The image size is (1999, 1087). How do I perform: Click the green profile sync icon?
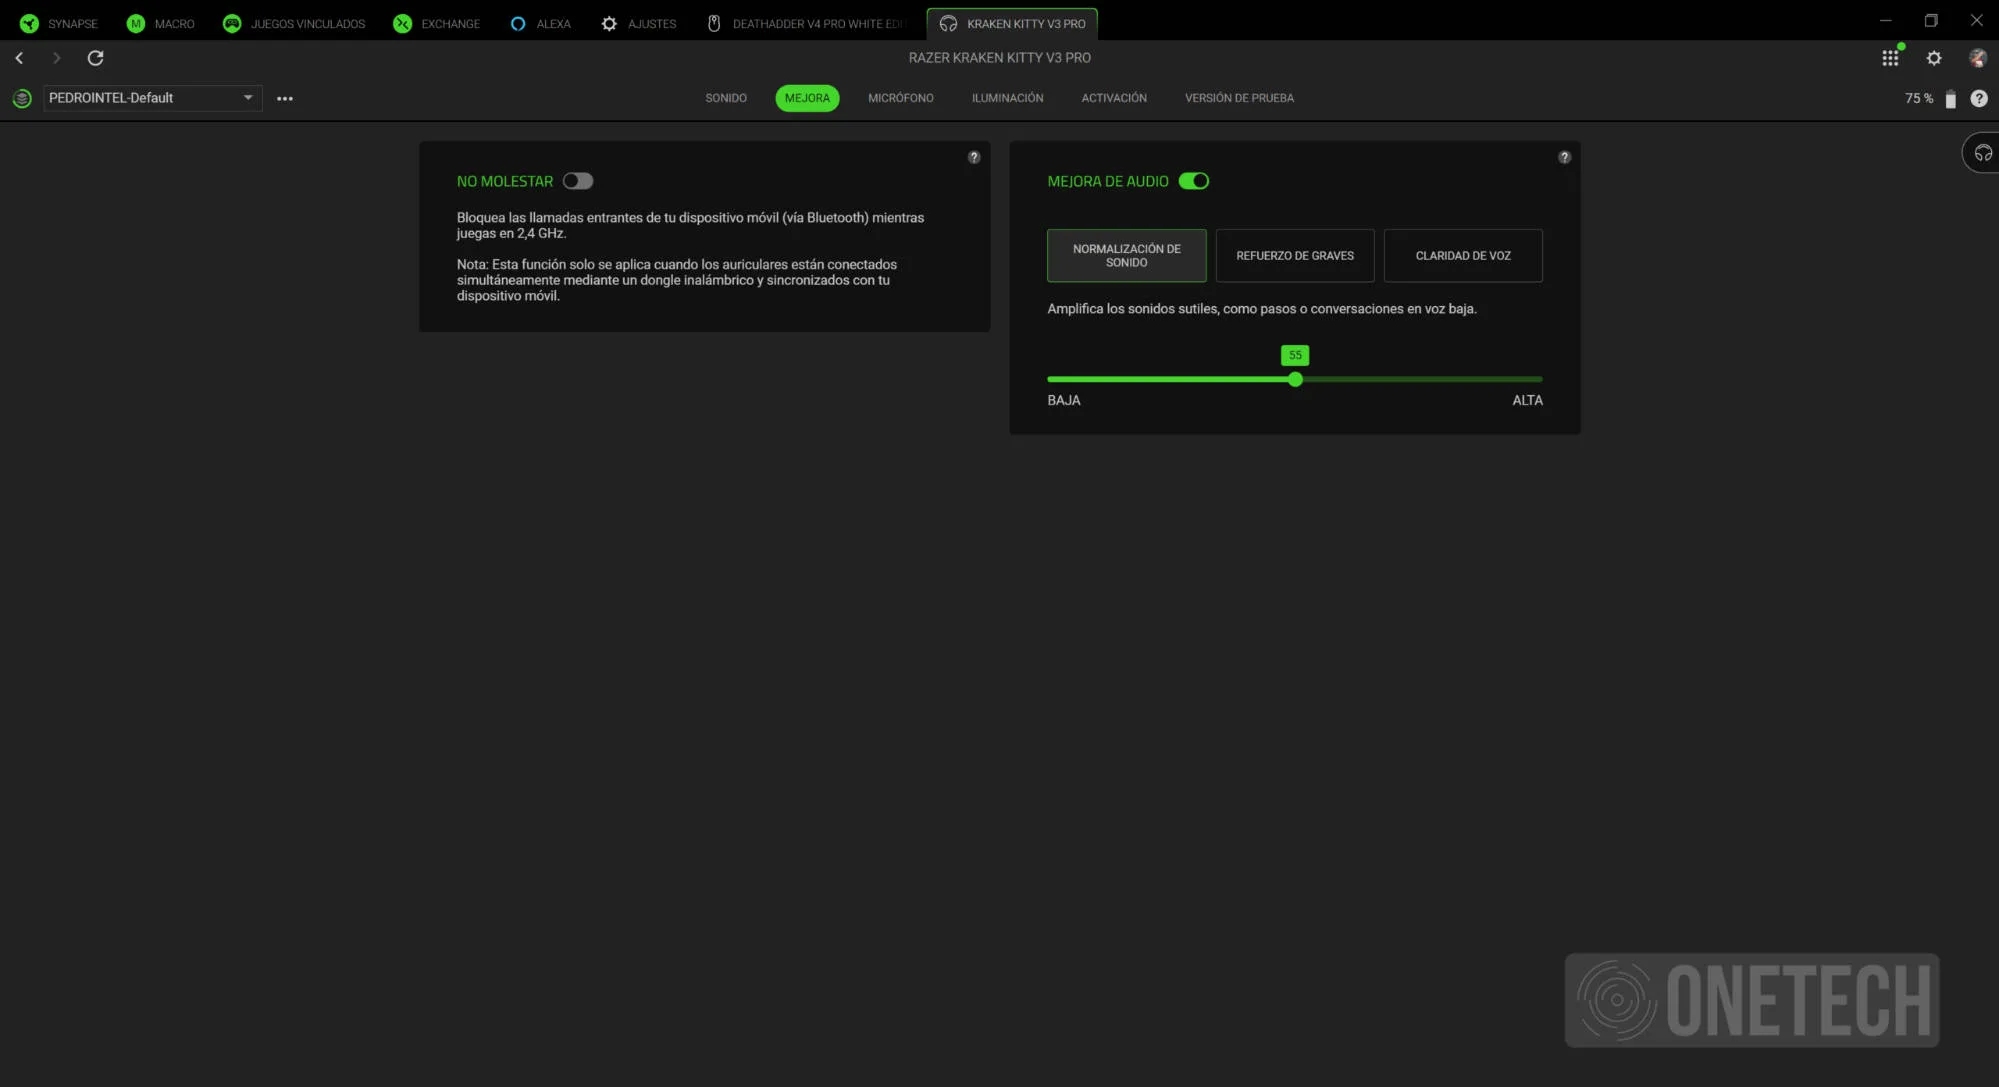[x=22, y=98]
